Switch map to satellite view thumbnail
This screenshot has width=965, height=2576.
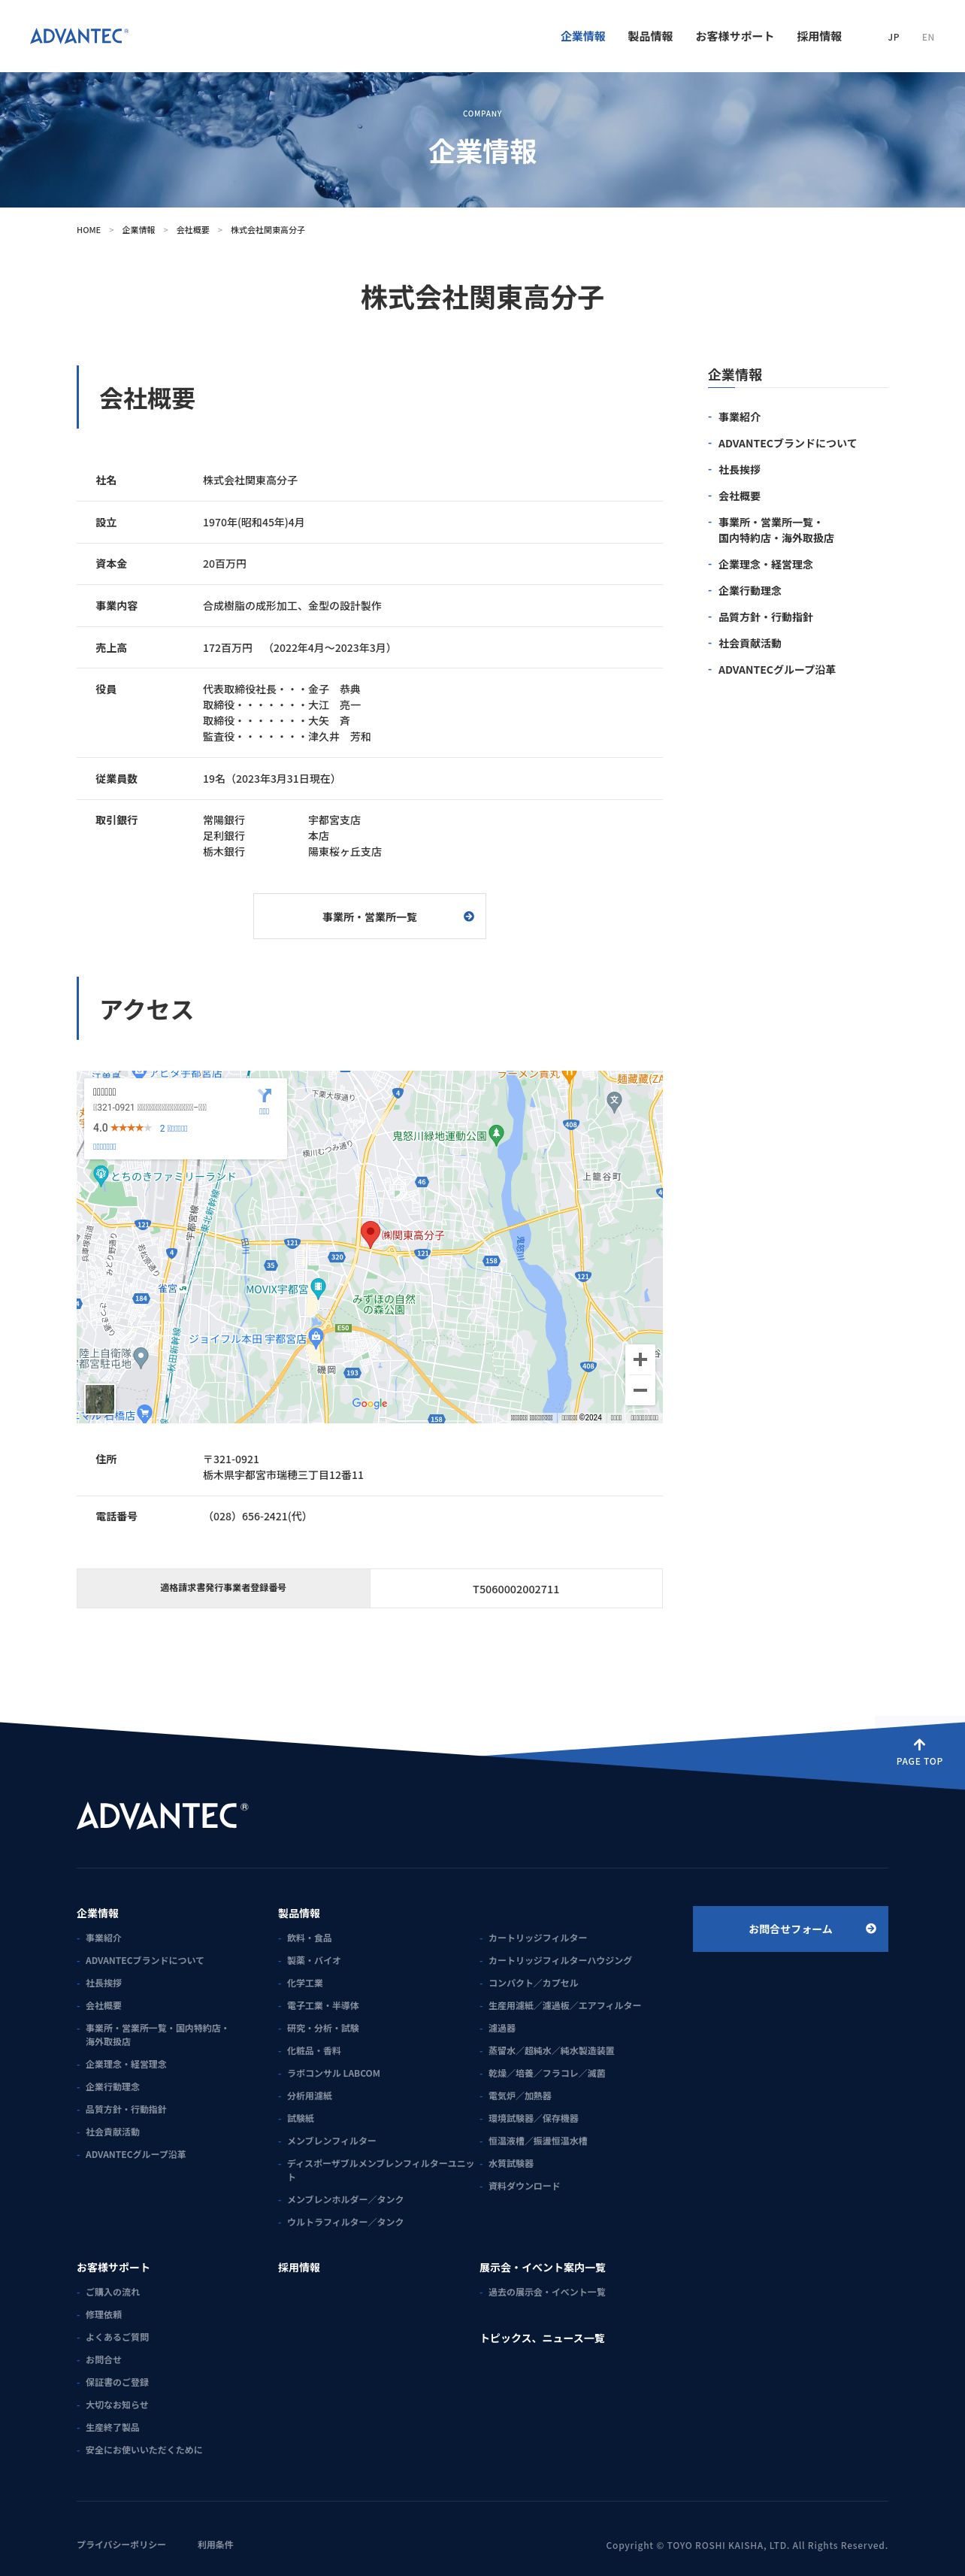point(100,1399)
